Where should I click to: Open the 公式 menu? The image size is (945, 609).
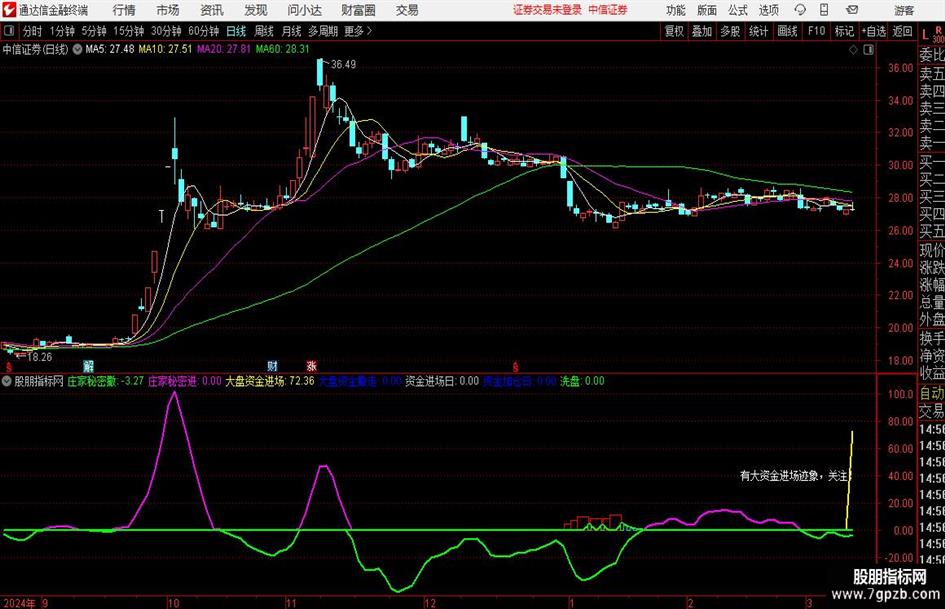click(x=738, y=10)
